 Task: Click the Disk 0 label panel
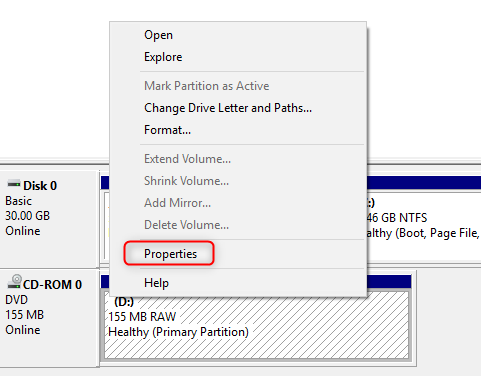coord(49,218)
